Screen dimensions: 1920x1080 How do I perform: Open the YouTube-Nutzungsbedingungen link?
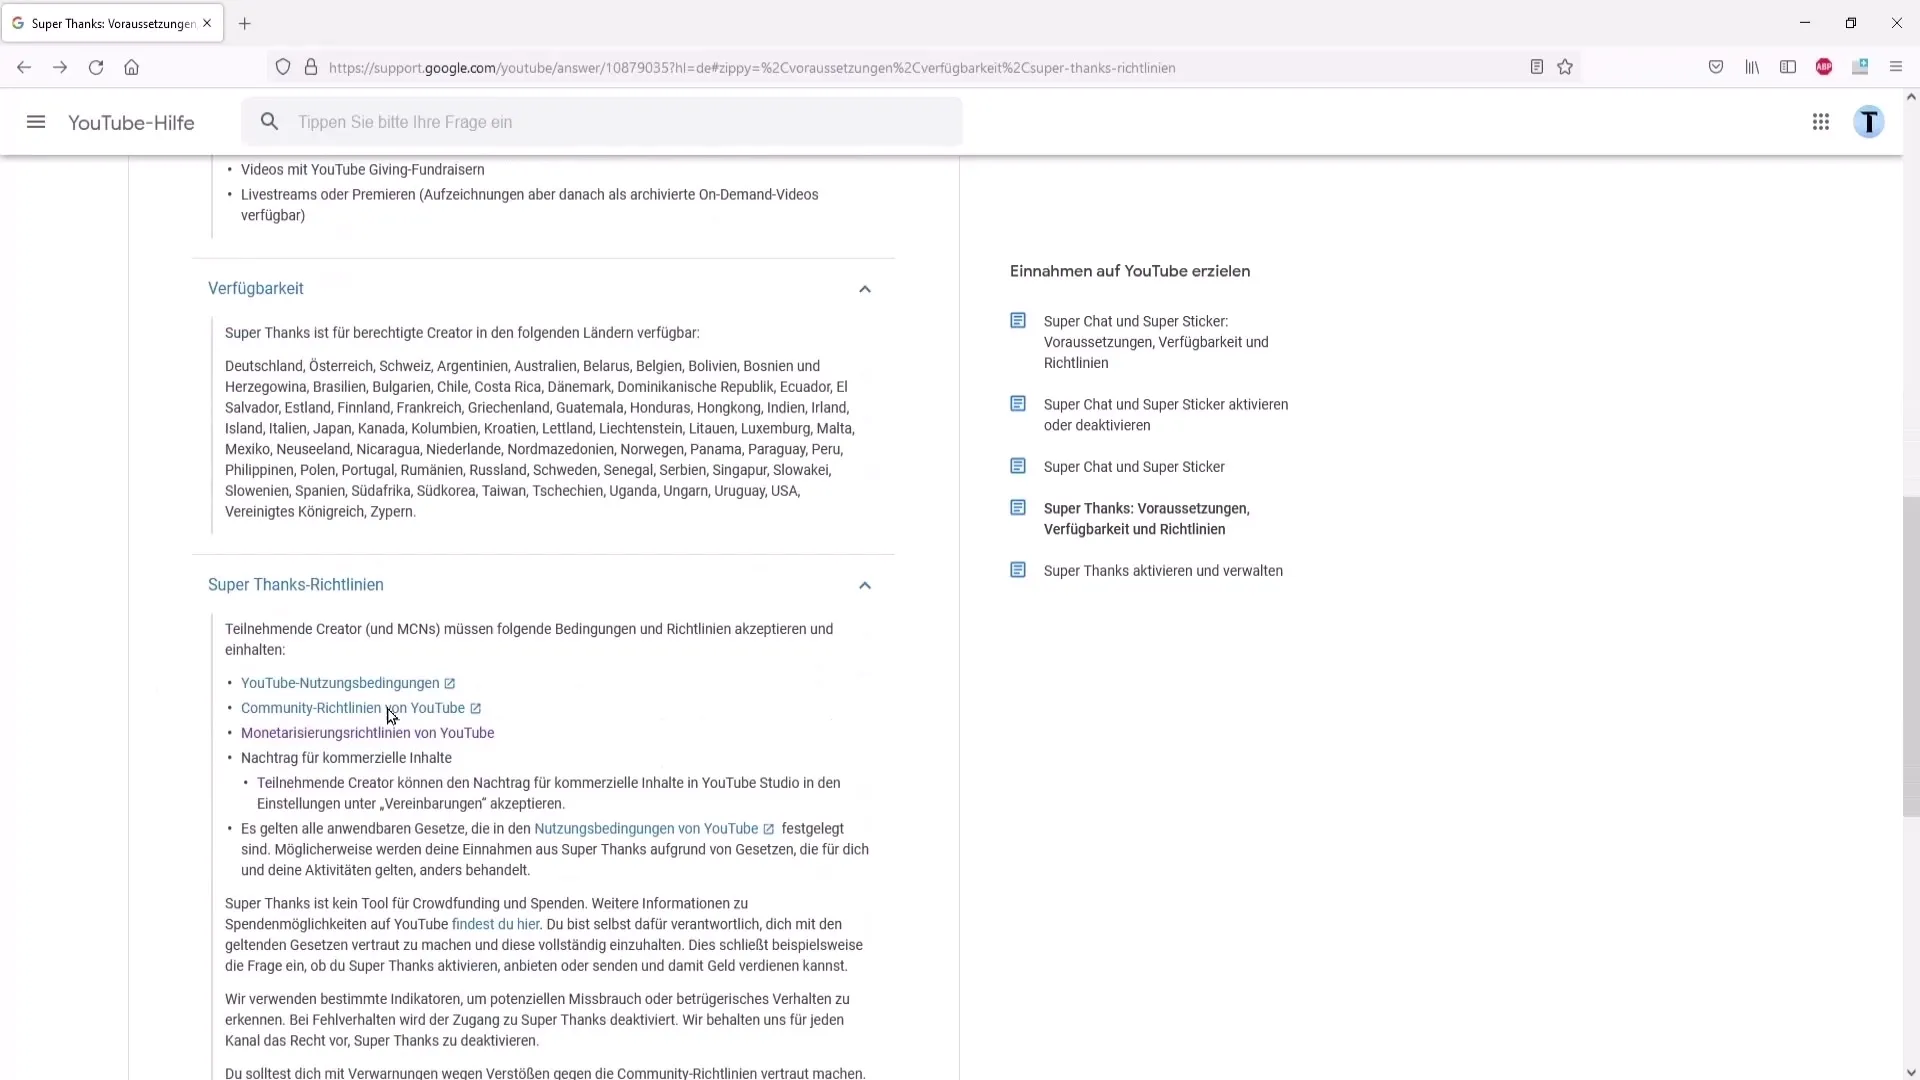coord(340,683)
